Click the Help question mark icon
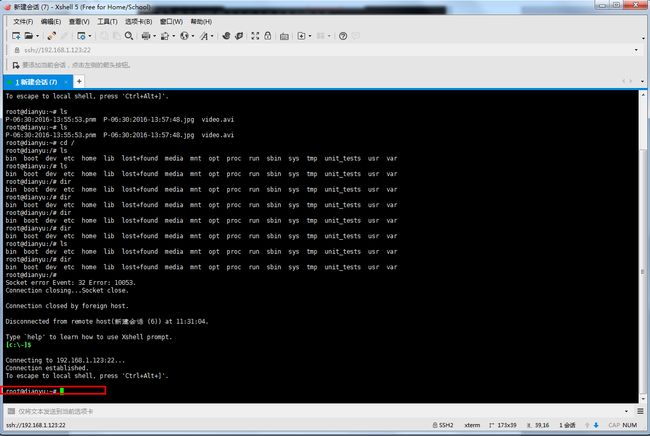The image size is (650, 436). click(343, 36)
